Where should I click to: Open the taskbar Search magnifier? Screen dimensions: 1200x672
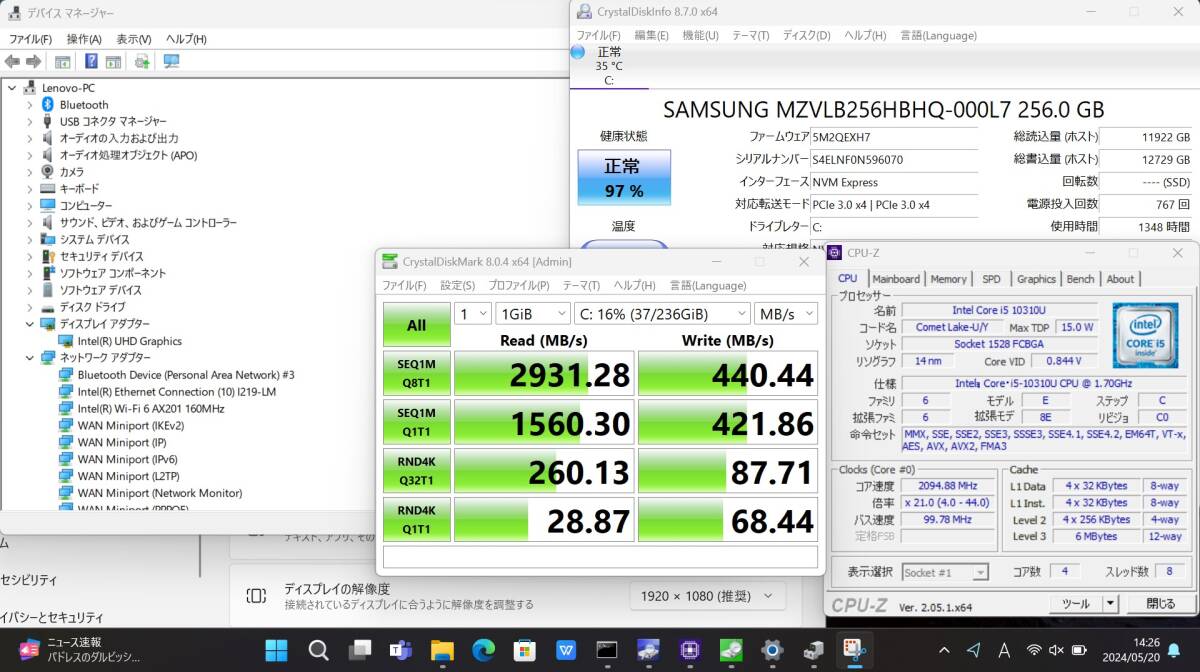pos(318,650)
